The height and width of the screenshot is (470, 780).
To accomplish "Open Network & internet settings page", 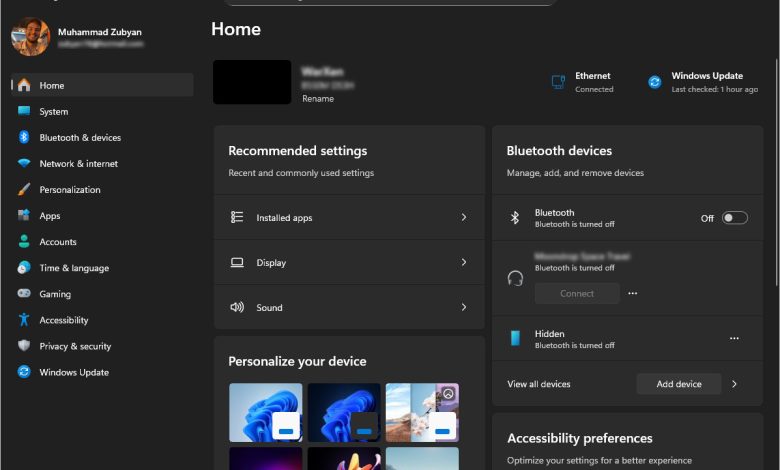I will (102, 164).
